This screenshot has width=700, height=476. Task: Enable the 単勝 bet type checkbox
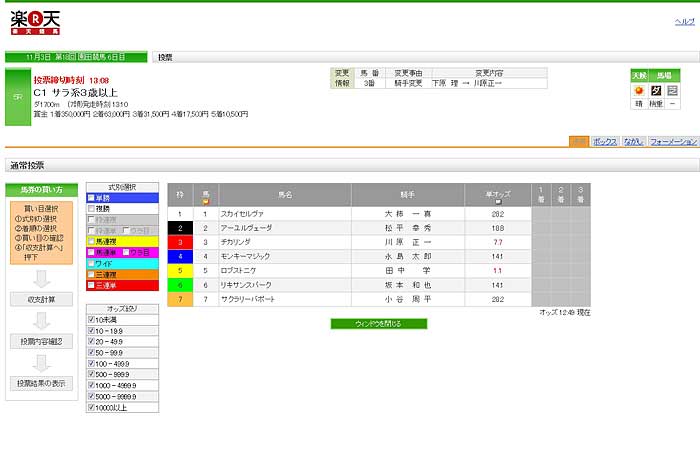(x=91, y=197)
